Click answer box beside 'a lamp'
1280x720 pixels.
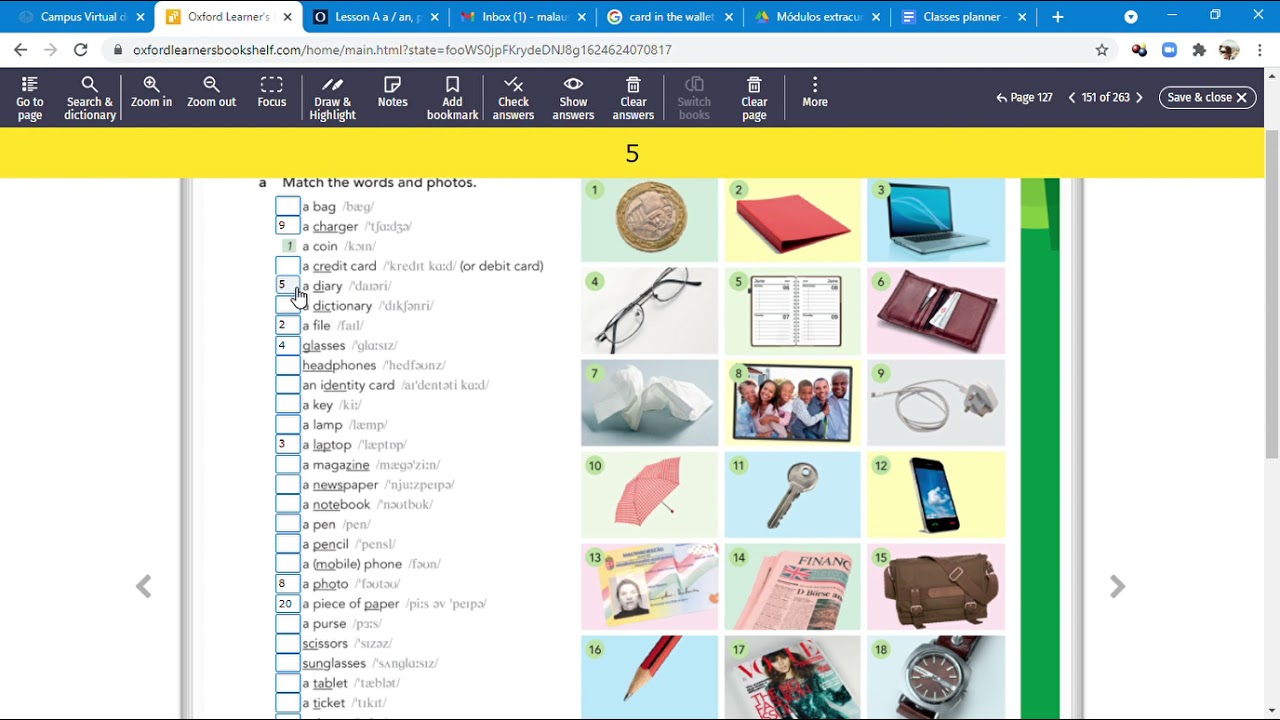[x=287, y=425]
